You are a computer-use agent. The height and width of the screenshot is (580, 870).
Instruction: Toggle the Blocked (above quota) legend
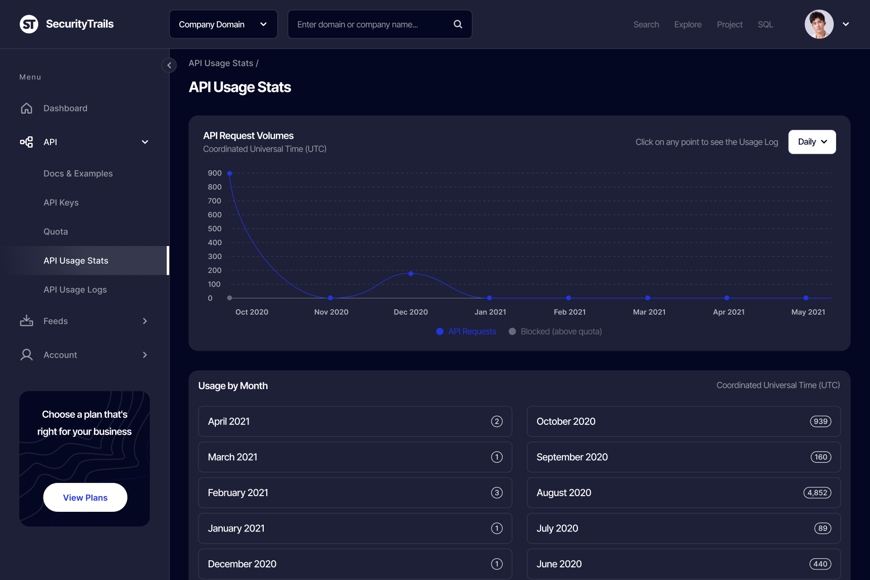click(555, 331)
